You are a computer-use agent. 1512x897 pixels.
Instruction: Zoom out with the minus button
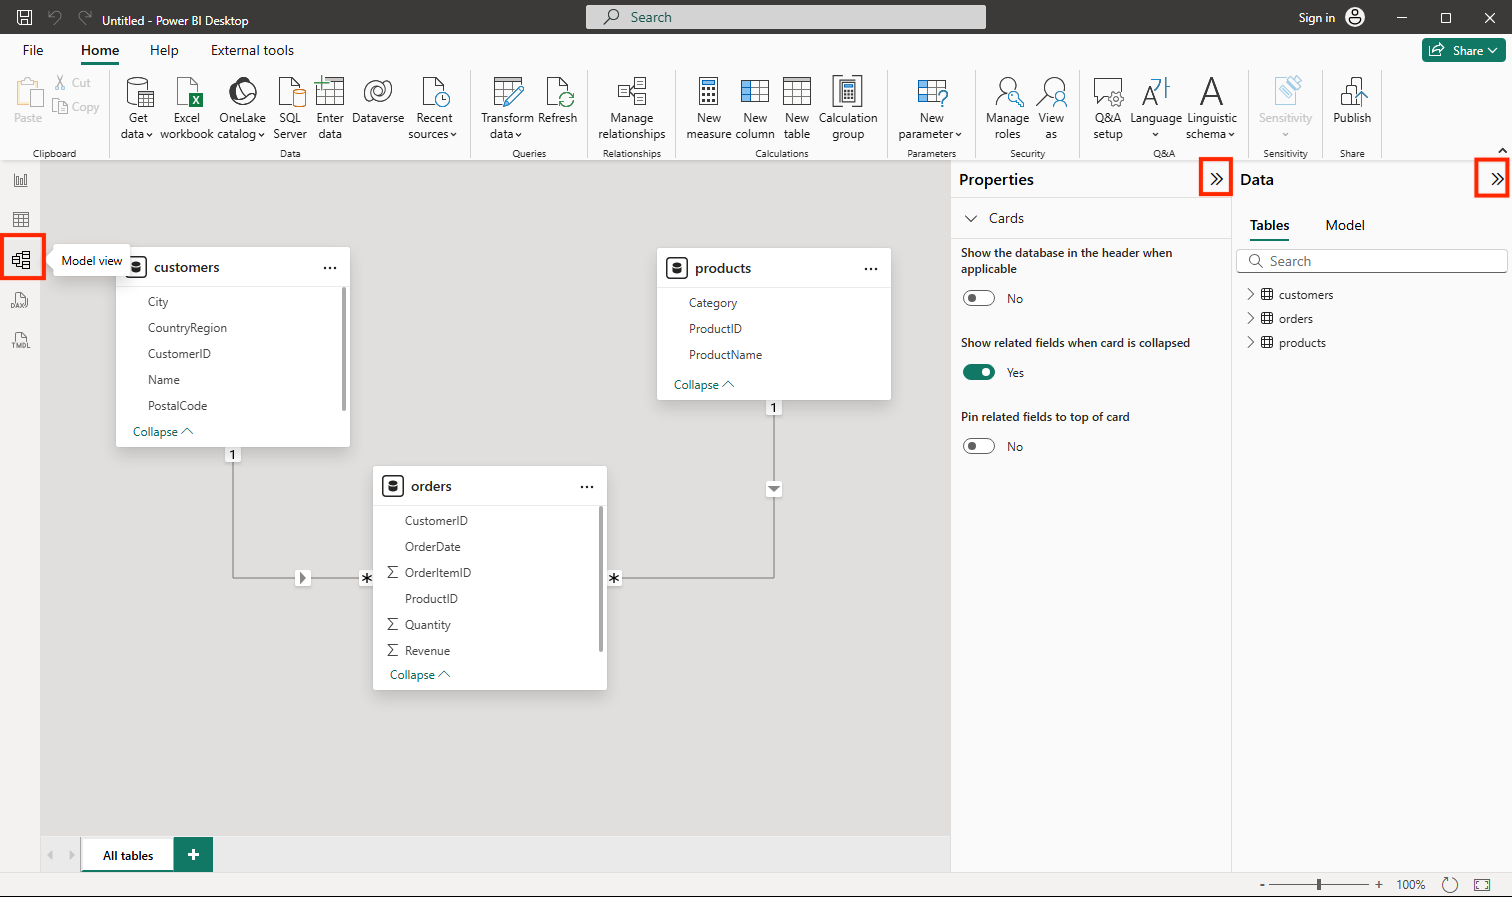(x=1262, y=885)
